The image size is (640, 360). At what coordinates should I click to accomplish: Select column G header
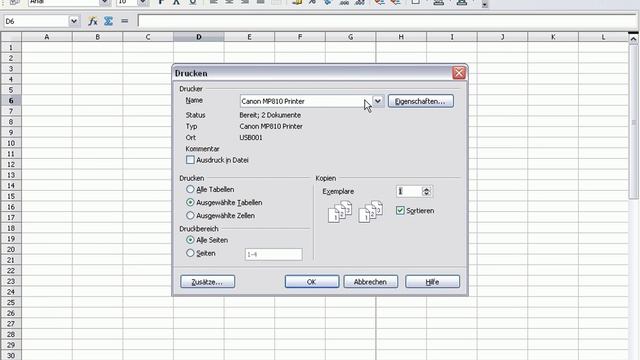[351, 37]
